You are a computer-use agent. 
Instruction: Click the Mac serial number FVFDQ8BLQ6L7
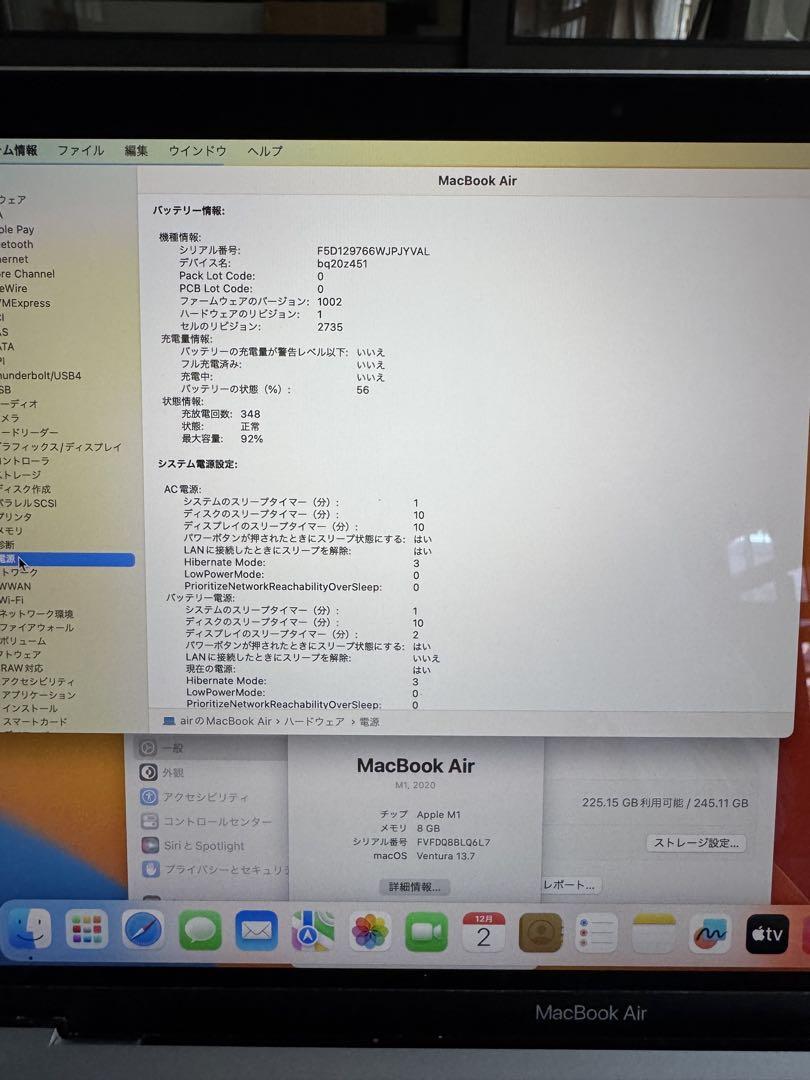tap(453, 842)
